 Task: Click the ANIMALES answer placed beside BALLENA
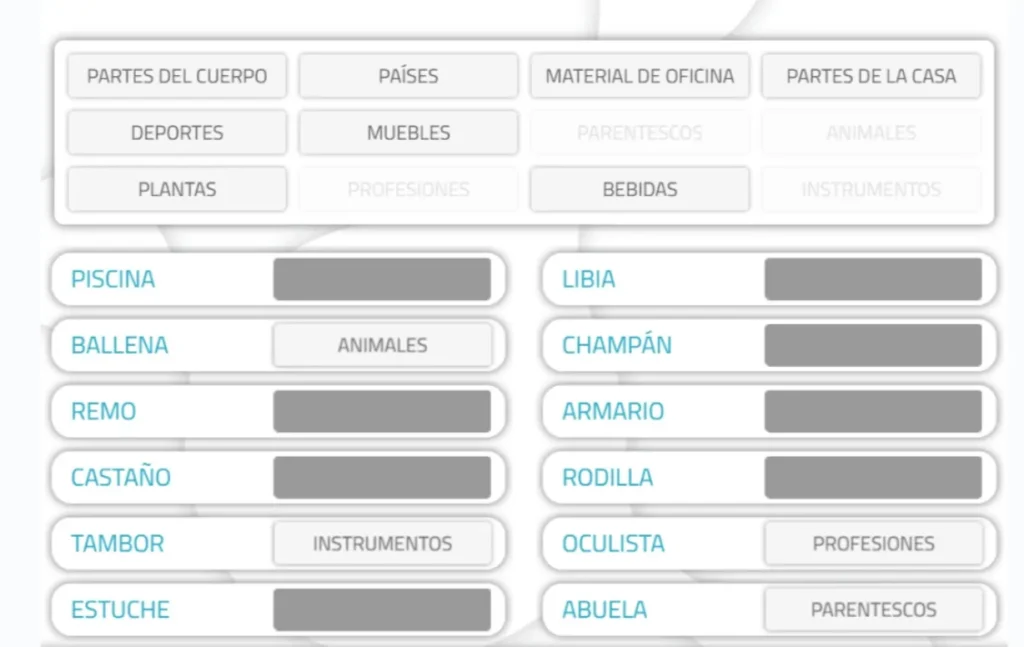pos(383,345)
